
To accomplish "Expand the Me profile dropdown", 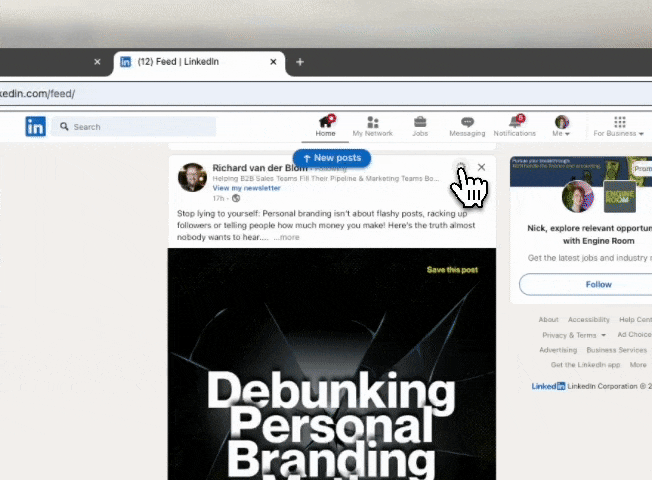I will pos(561,126).
